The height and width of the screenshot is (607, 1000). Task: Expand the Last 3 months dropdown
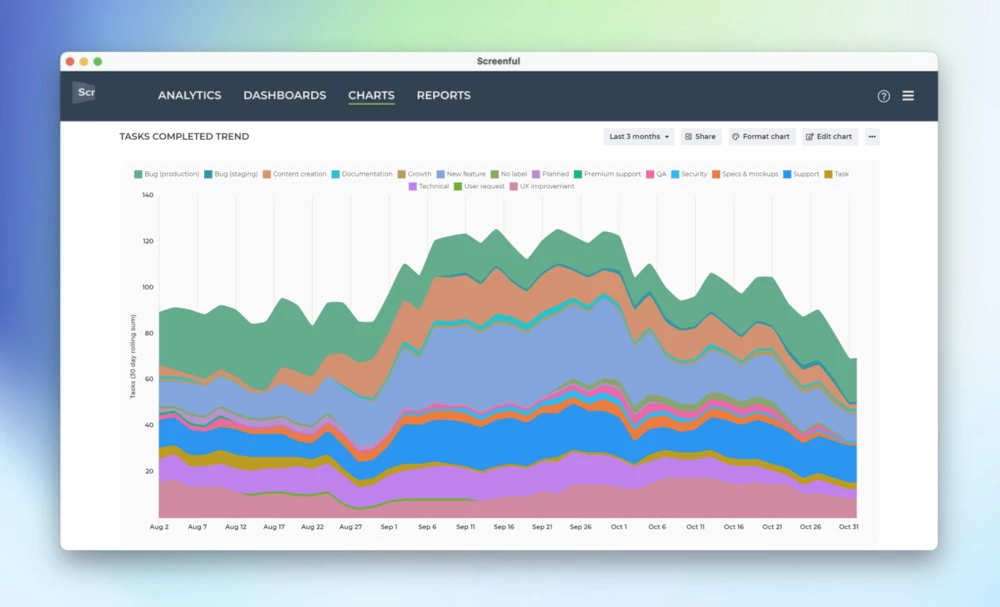pyautogui.click(x=638, y=136)
